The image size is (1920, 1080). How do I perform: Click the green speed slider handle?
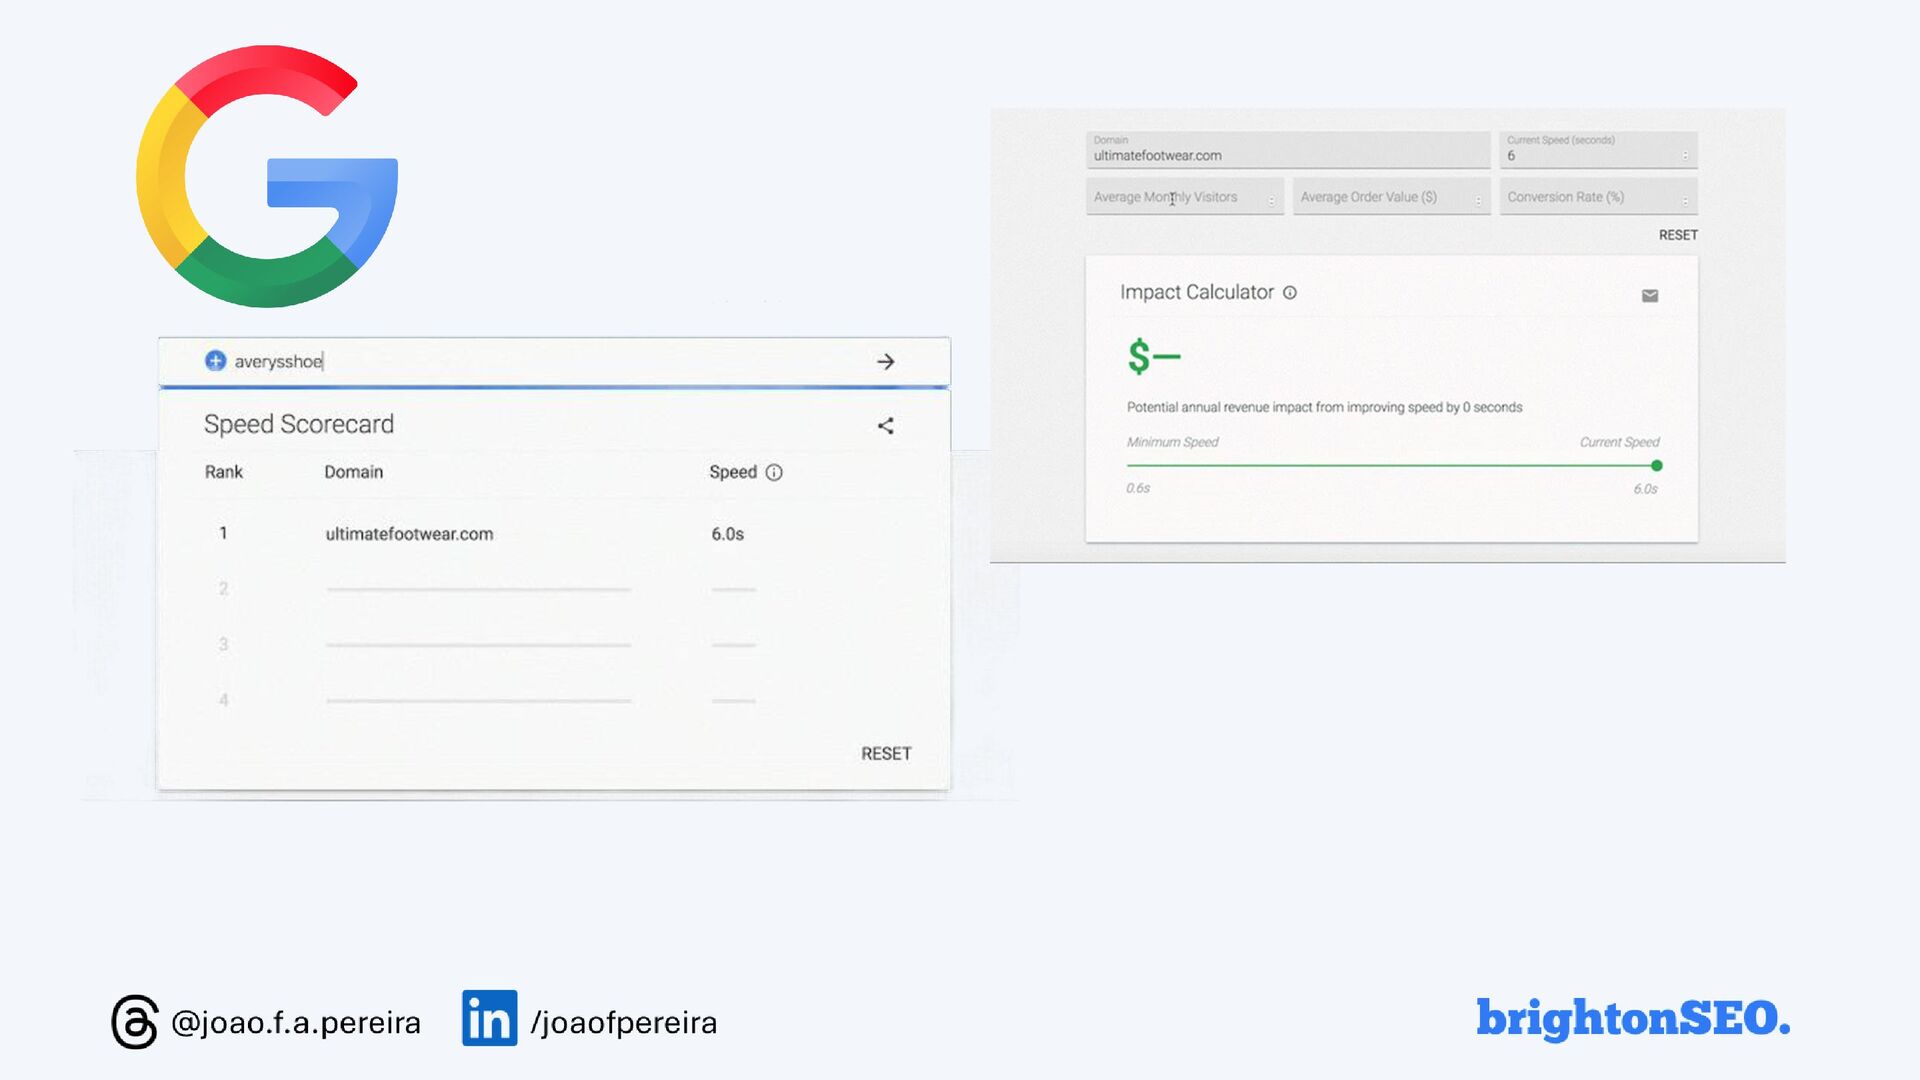(1657, 466)
